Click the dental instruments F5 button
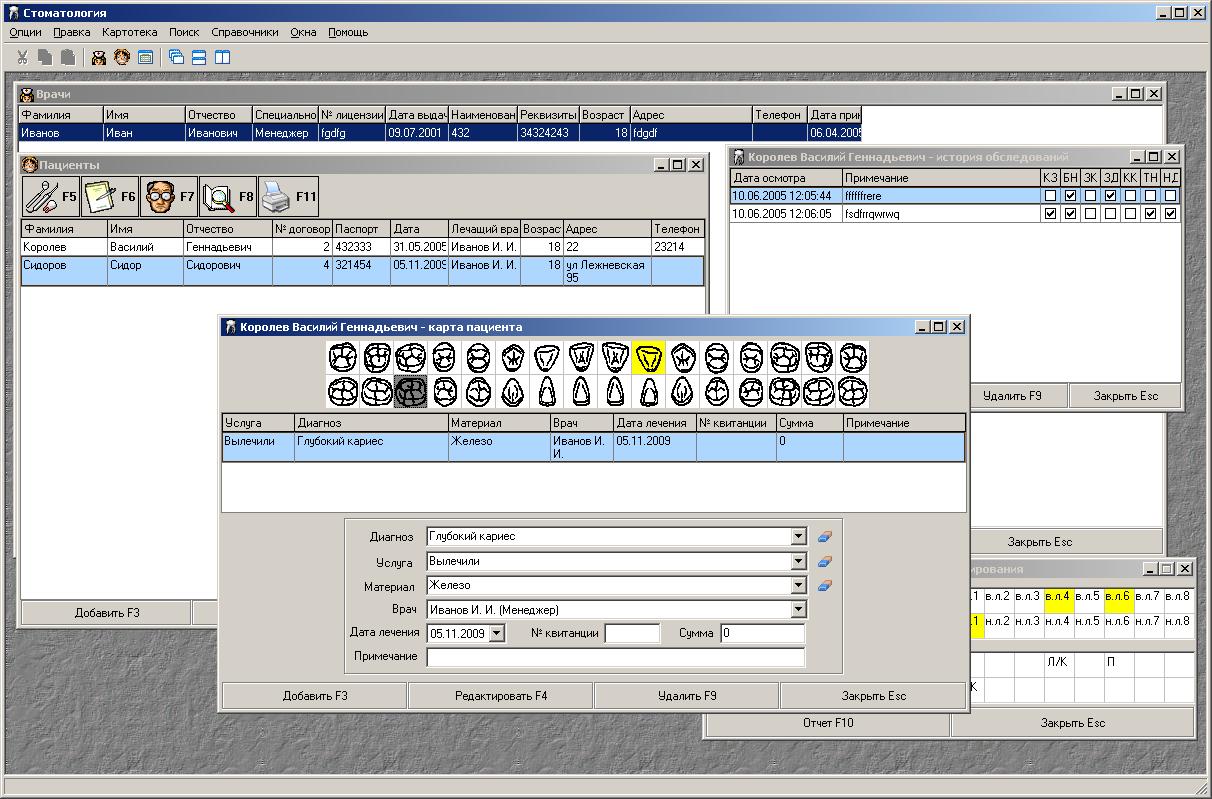 51,197
